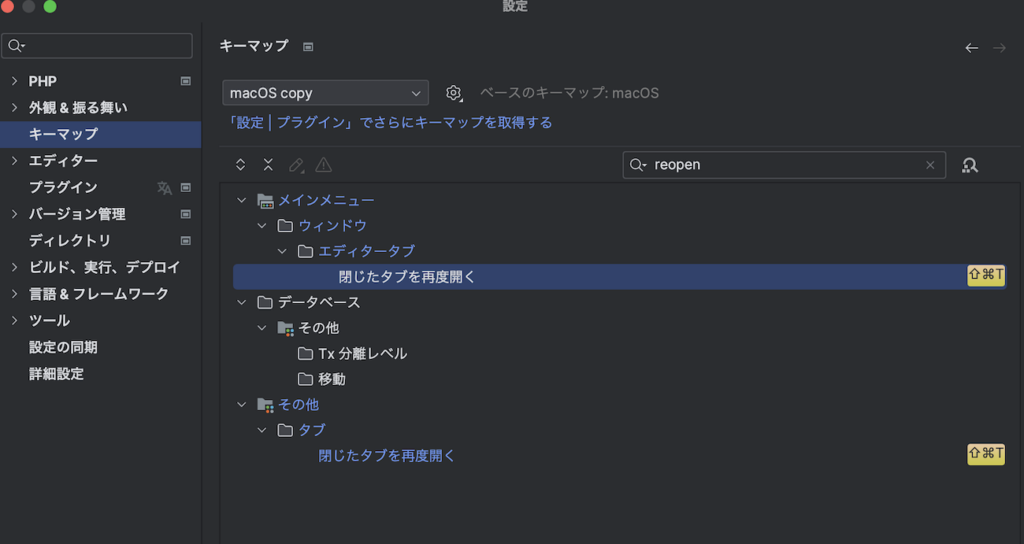Expand the 言語 & フレームワーク section
Image resolution: width=1024 pixels, height=544 pixels.
[x=14, y=294]
